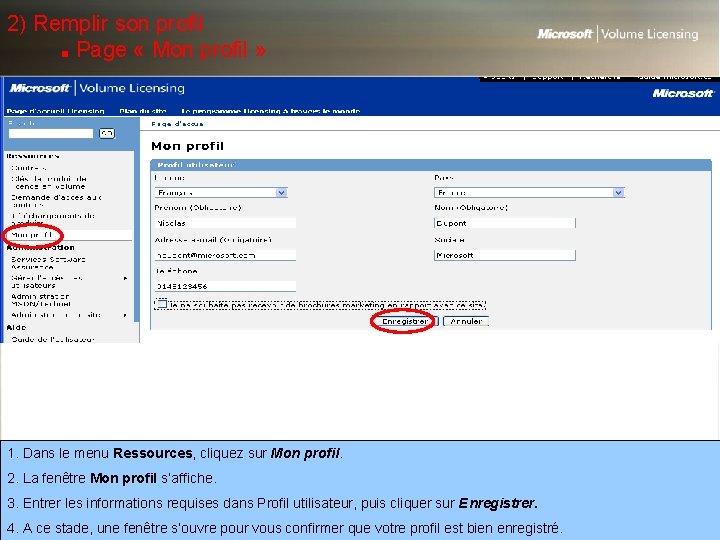Open the Licensing à travers le monde menu
Image resolution: width=720 pixels, height=540 pixels.
click(270, 111)
